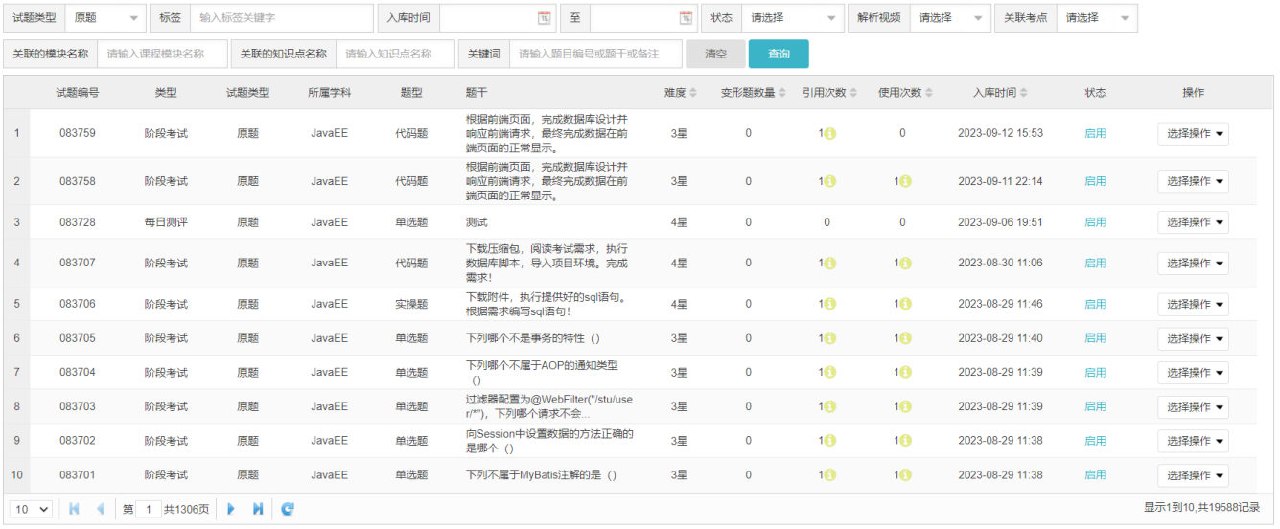1280x529 pixels.
Task: Open the 状态 dropdown
Action: tap(793, 18)
